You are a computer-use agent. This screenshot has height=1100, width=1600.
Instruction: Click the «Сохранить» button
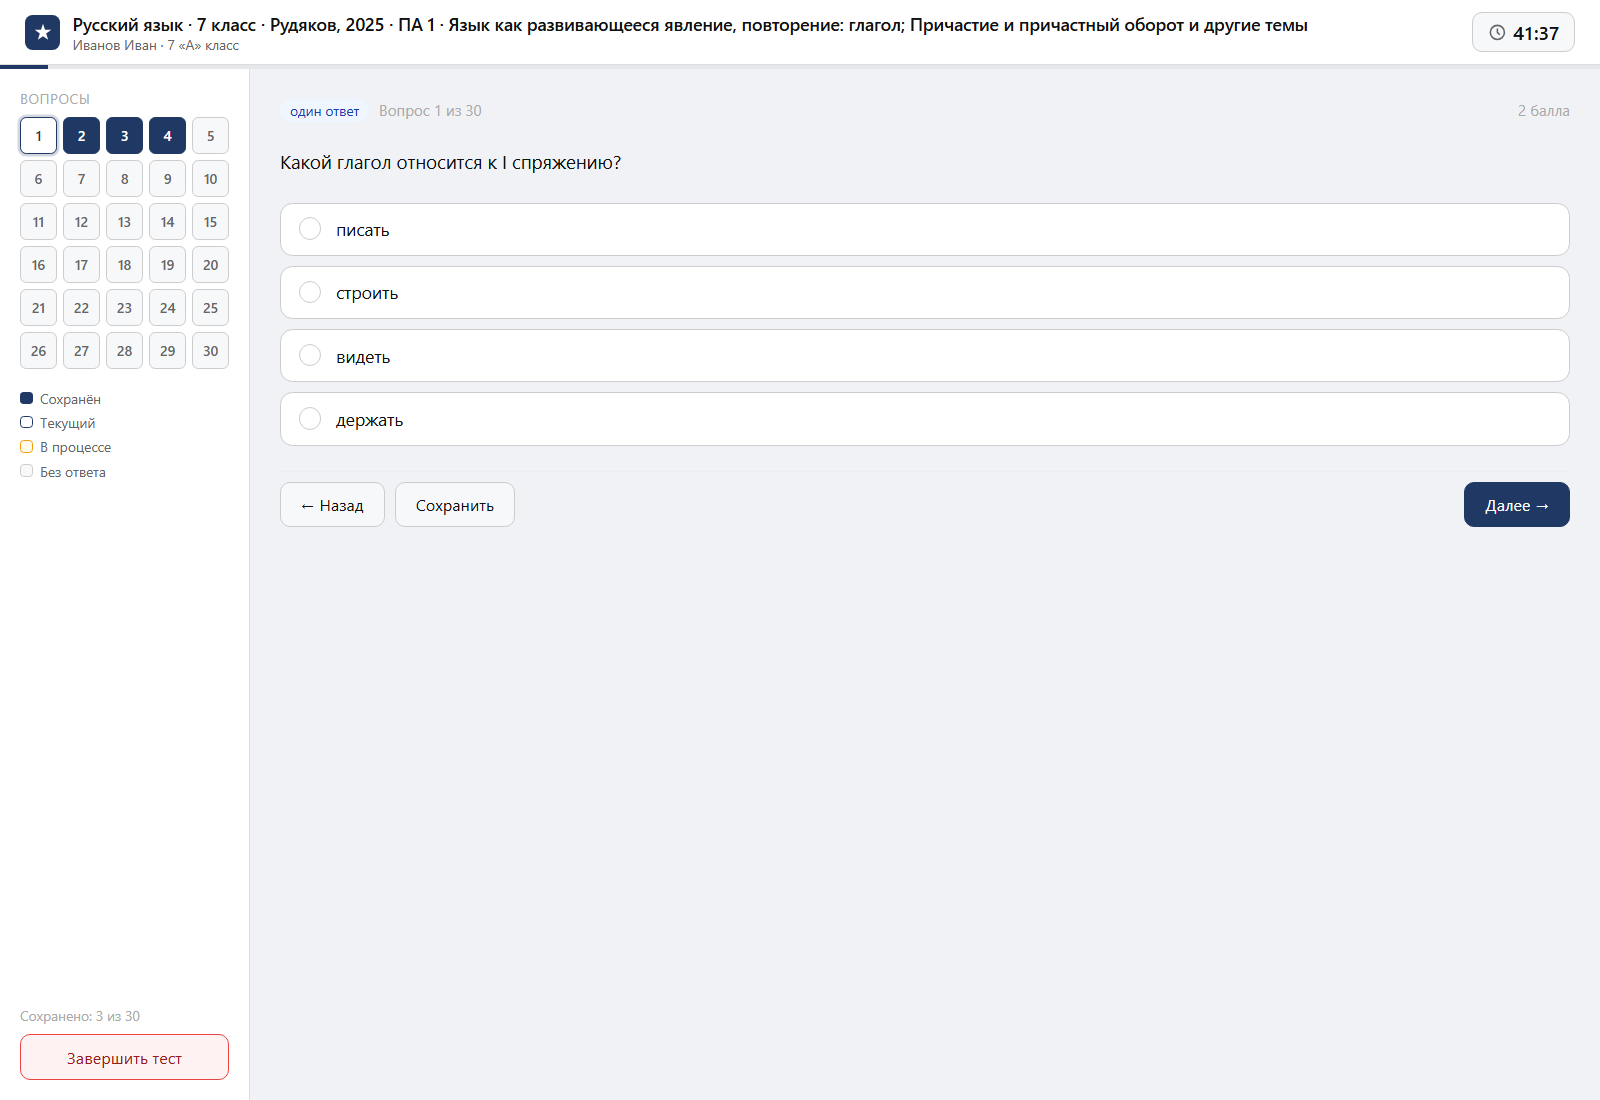pyautogui.click(x=455, y=505)
